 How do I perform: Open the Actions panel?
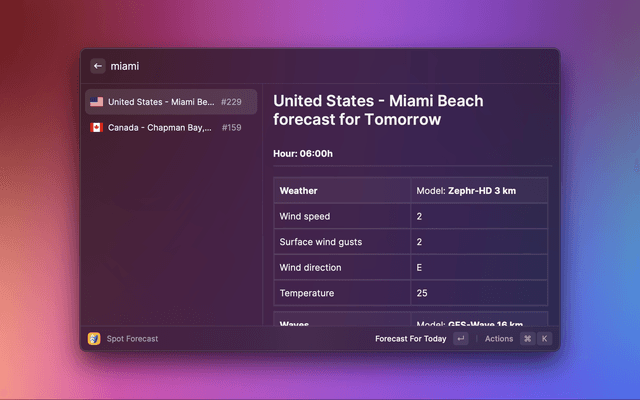[x=499, y=339]
